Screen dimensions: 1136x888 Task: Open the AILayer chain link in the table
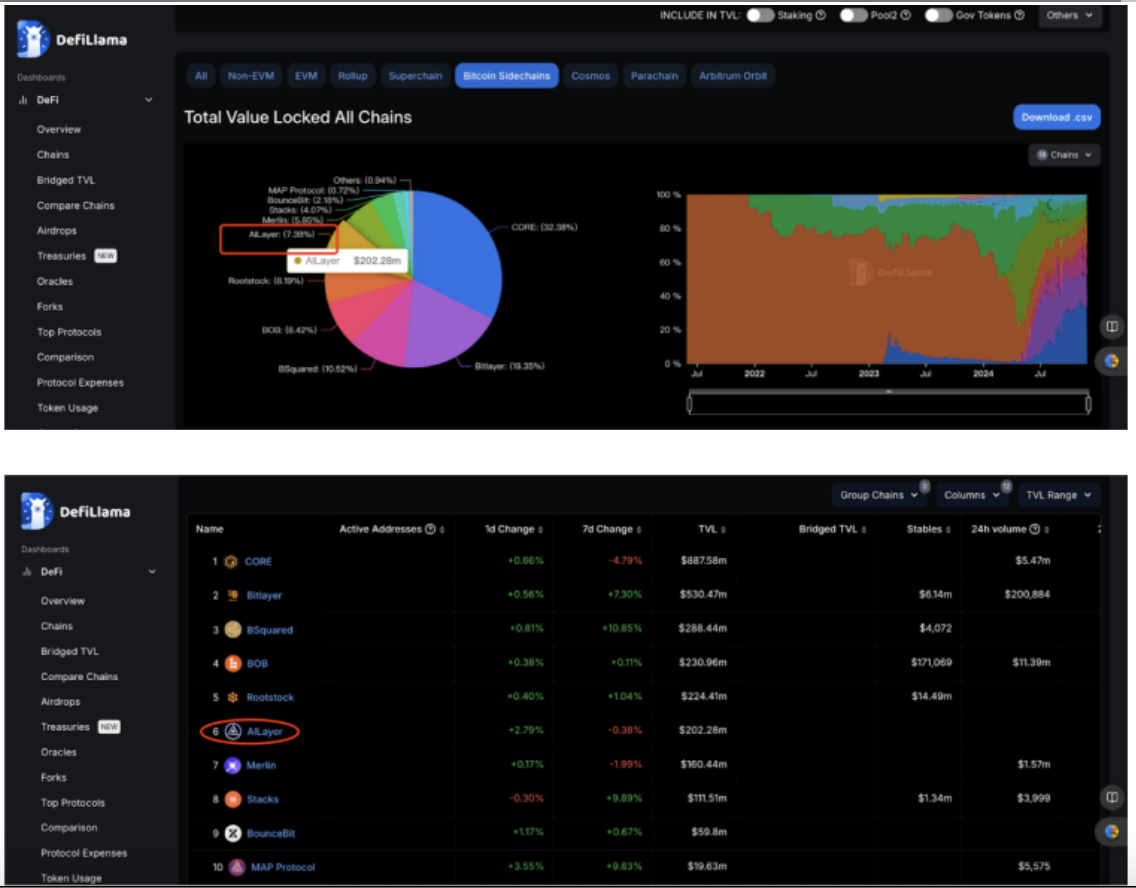264,732
